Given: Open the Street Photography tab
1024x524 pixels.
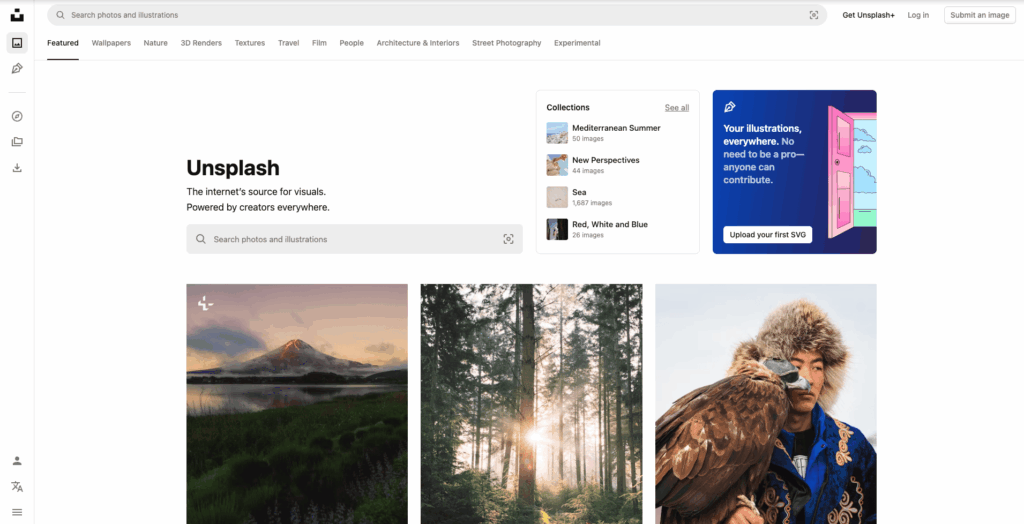Looking at the screenshot, I should pyautogui.click(x=507, y=43).
